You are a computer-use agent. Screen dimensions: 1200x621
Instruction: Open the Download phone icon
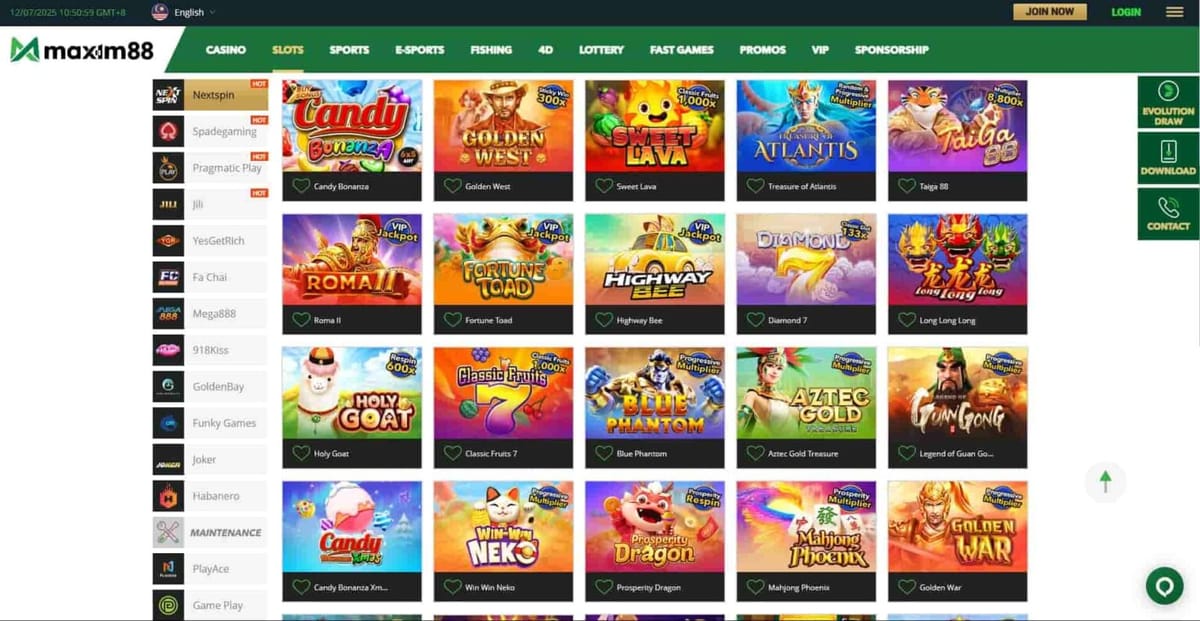(1168, 158)
